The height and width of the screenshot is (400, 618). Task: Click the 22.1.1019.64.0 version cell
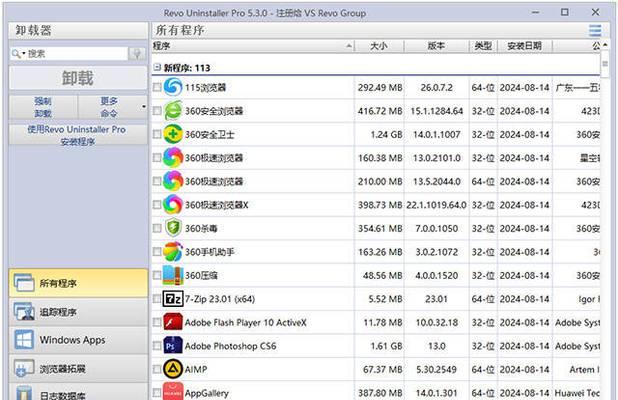(x=436, y=205)
